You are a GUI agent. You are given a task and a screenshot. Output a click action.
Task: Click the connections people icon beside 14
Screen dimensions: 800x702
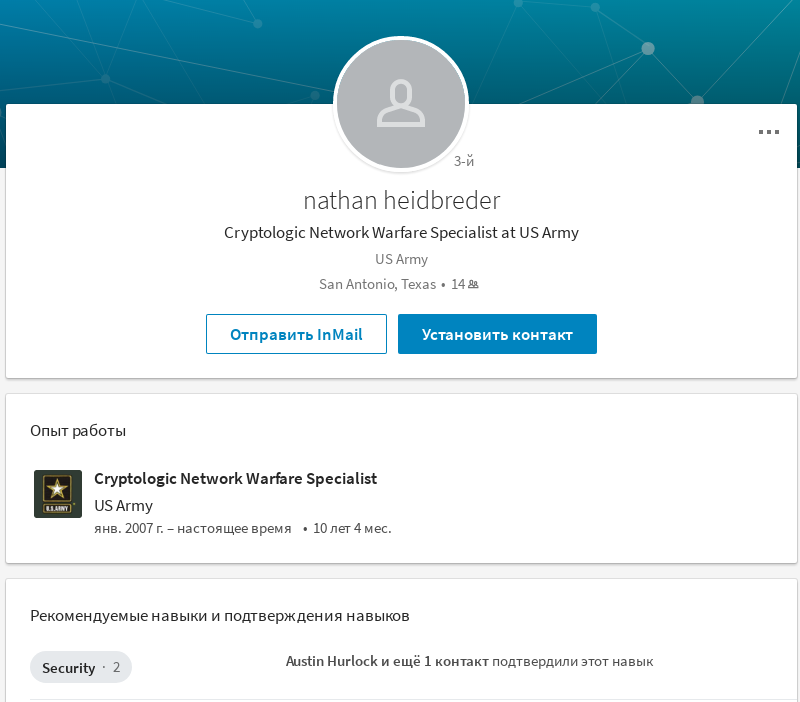(473, 285)
